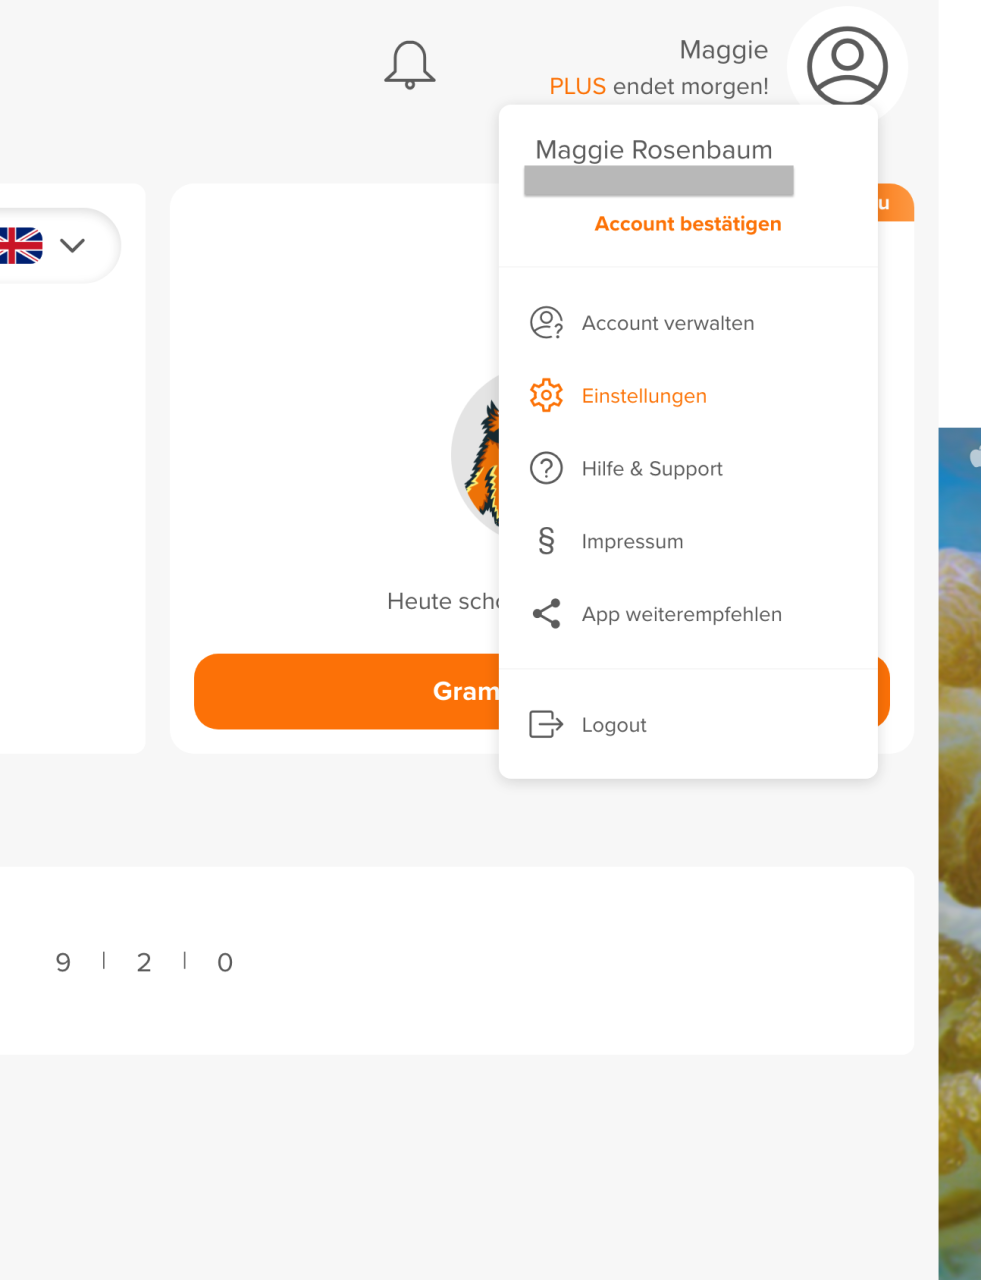Screen dimensions: 981x1280
Task: Click the horse mascot avatar thumbnail
Action: pyautogui.click(x=476, y=455)
